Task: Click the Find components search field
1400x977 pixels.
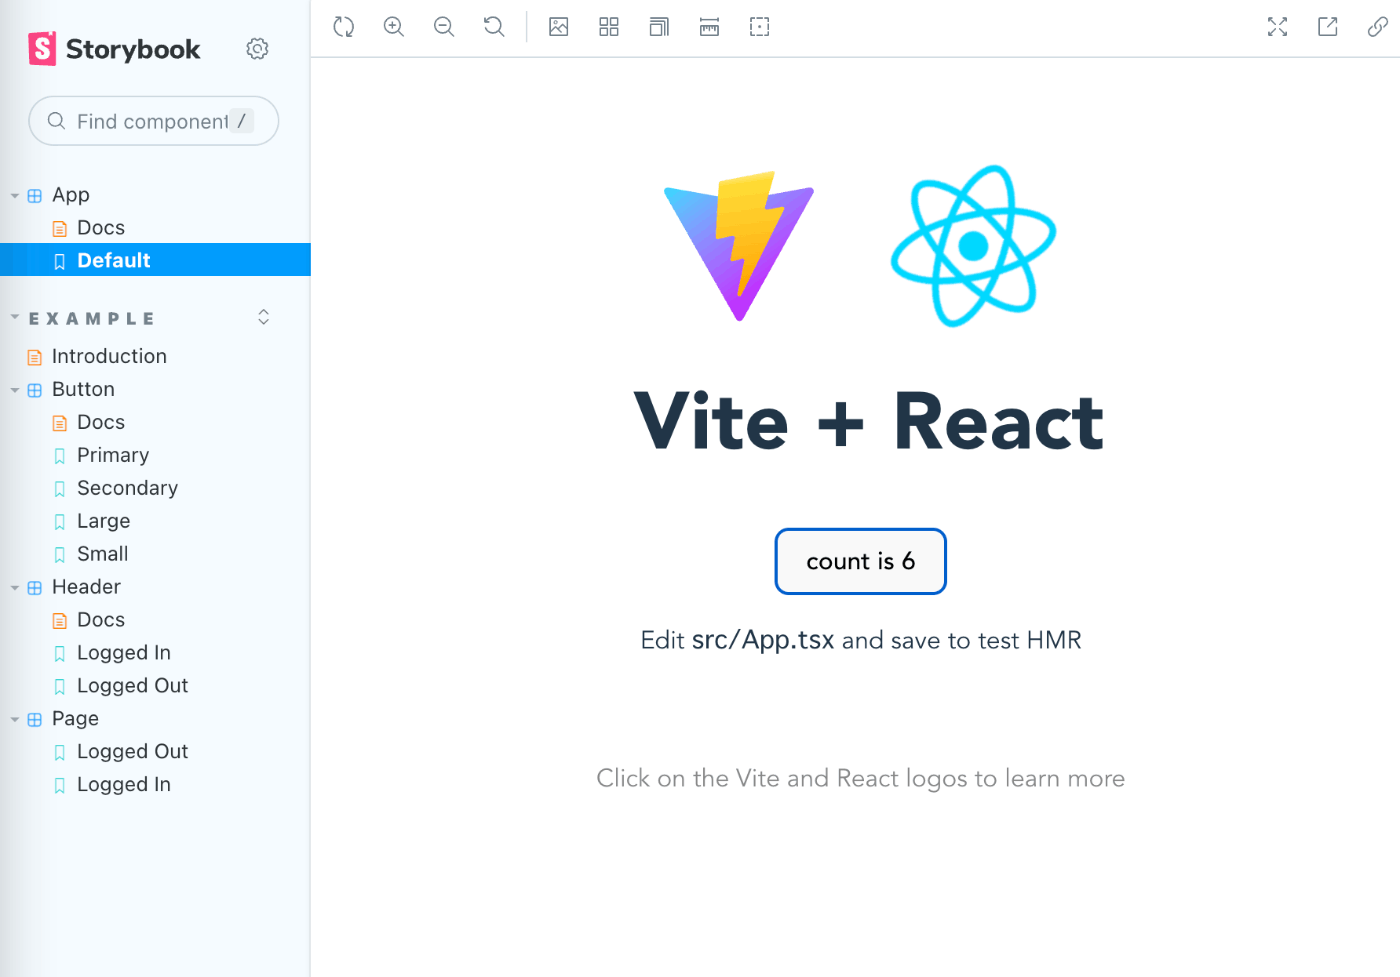Action: [x=153, y=121]
